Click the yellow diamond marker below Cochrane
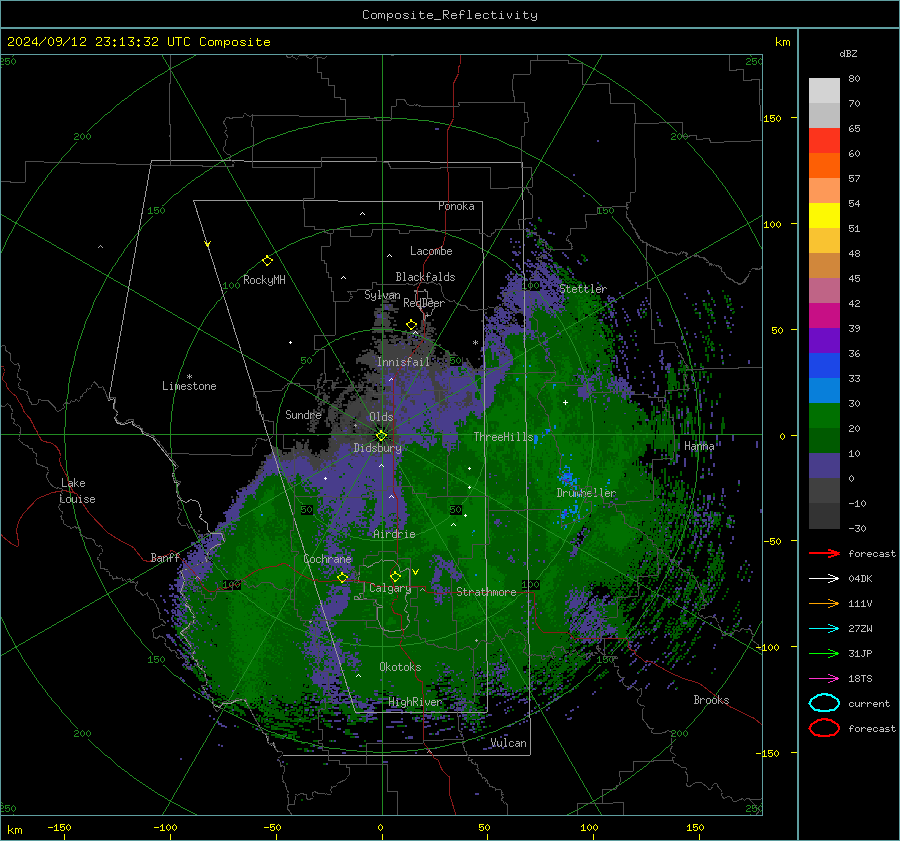Screen dimensions: 900x841 tap(342, 577)
